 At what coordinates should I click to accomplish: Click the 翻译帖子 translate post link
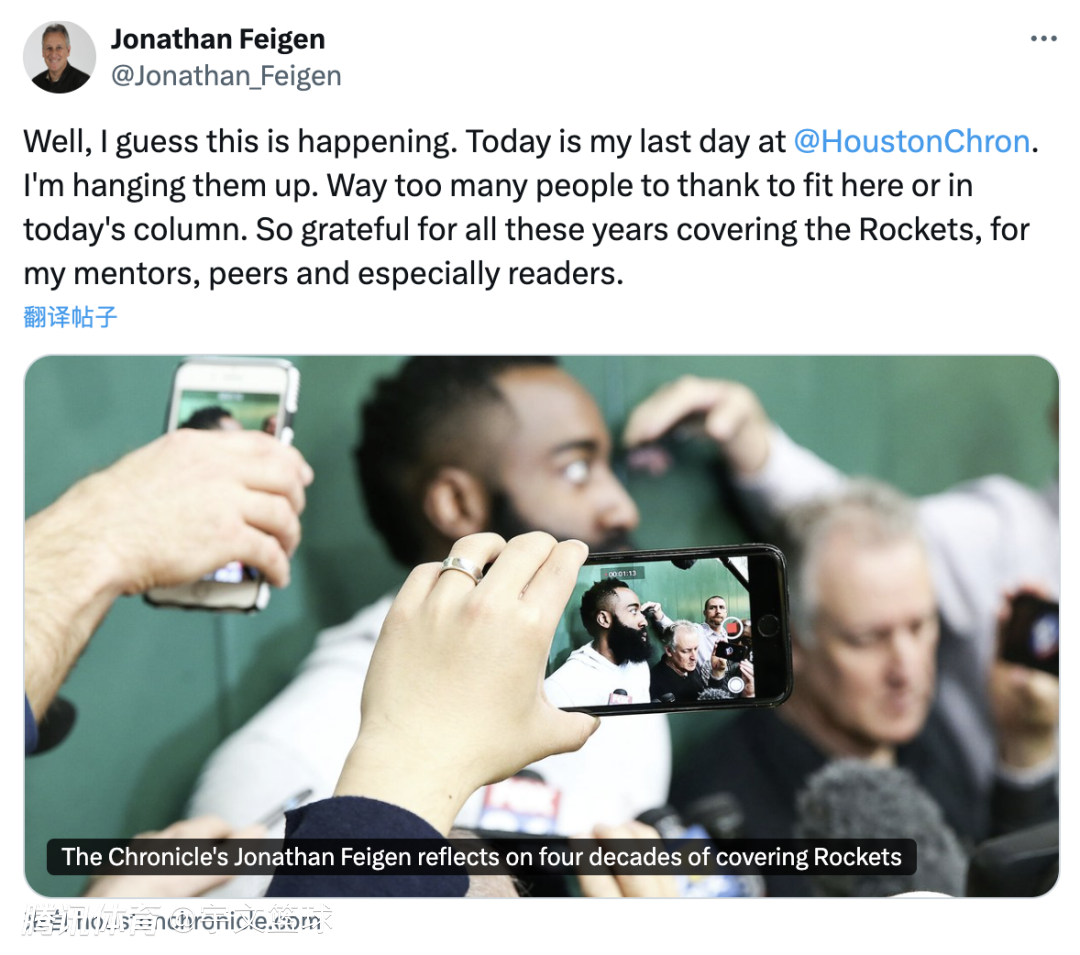pos(70,317)
